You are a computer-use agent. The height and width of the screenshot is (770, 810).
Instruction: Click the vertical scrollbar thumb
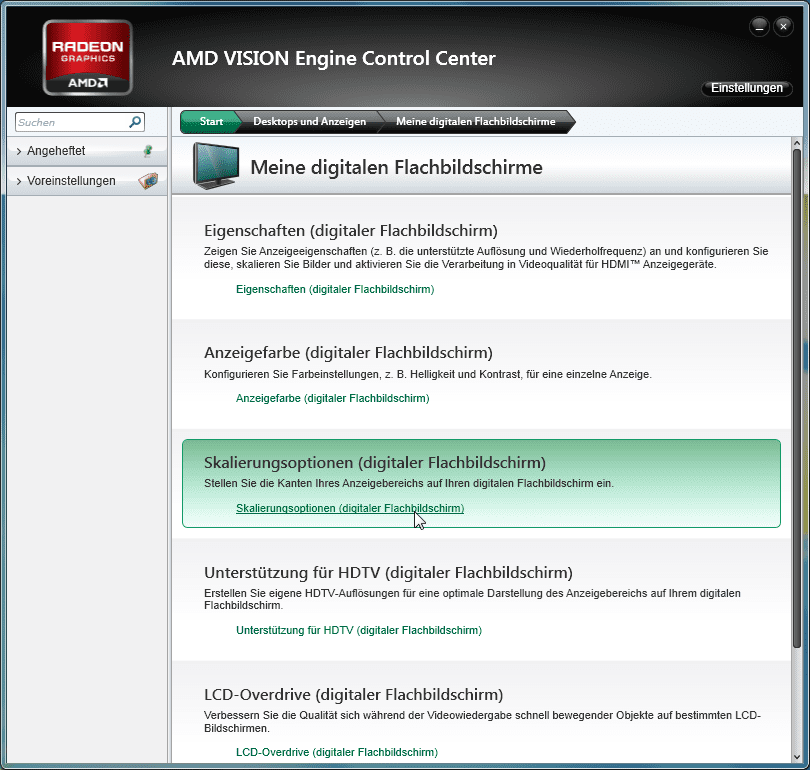click(797, 398)
